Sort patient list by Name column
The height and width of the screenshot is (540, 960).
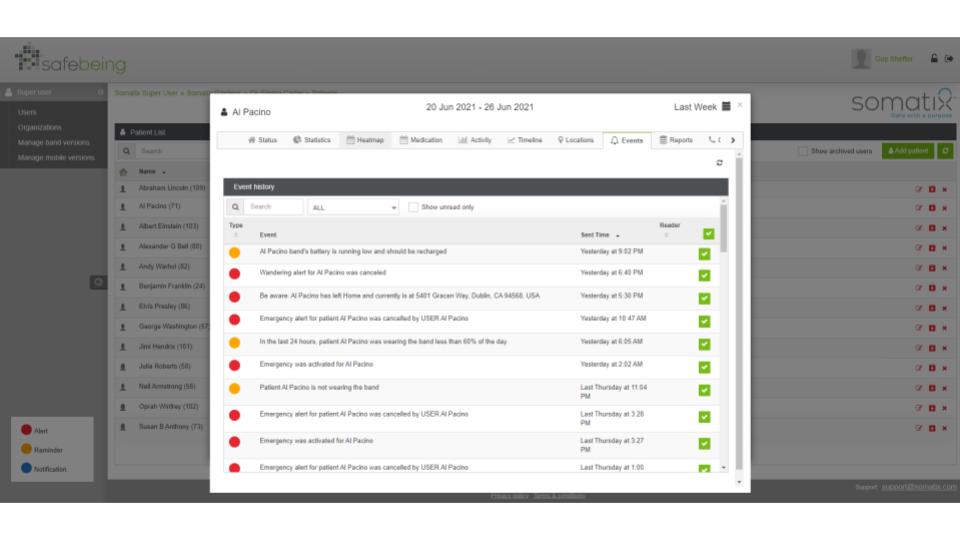pyautogui.click(x=152, y=172)
